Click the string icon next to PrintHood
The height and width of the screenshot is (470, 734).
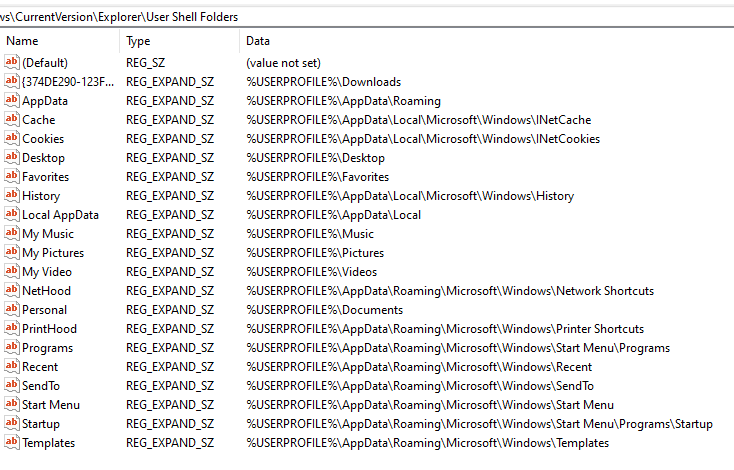(x=12, y=329)
